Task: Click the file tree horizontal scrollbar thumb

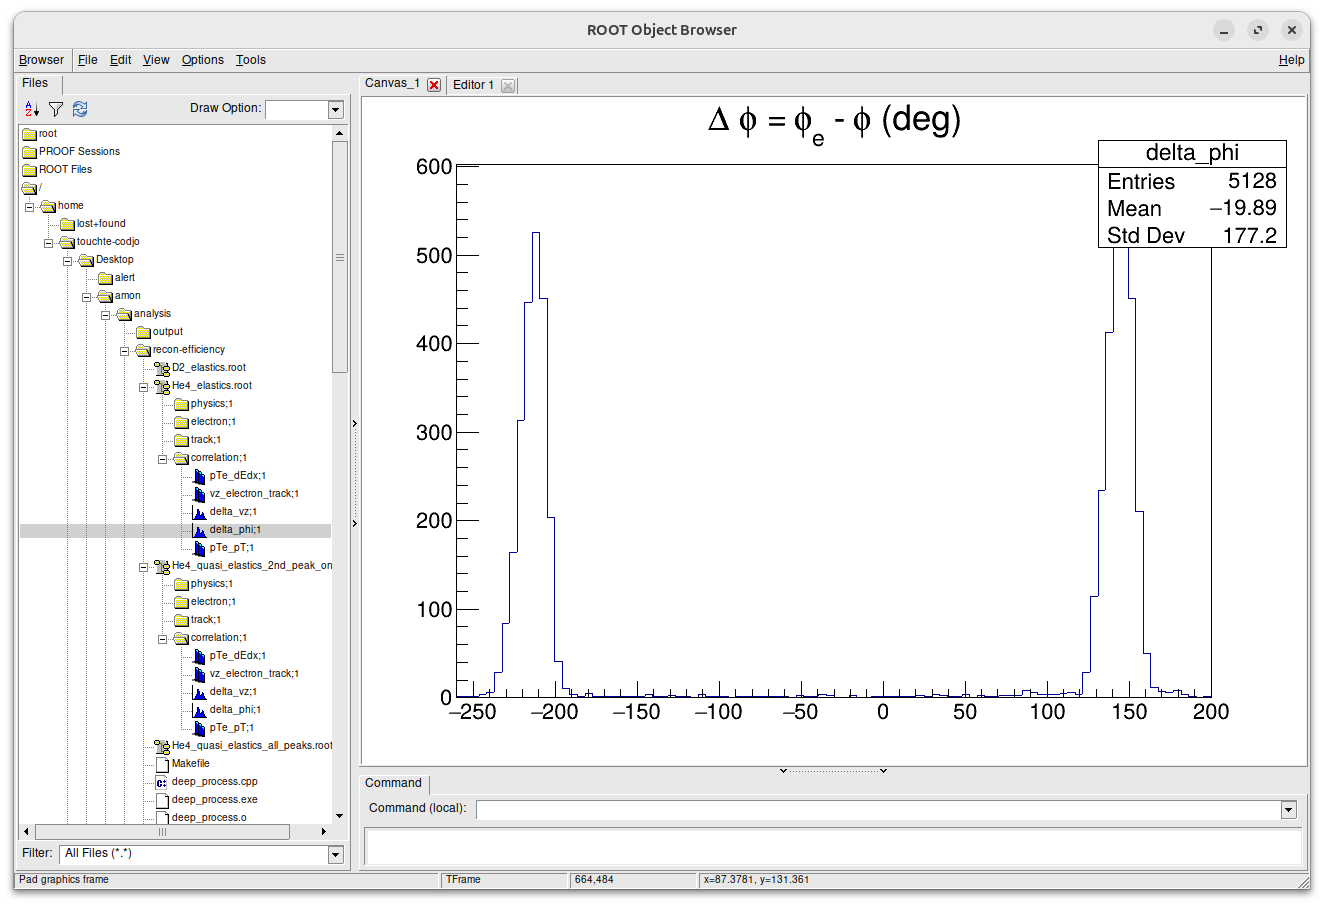Action: coord(162,832)
